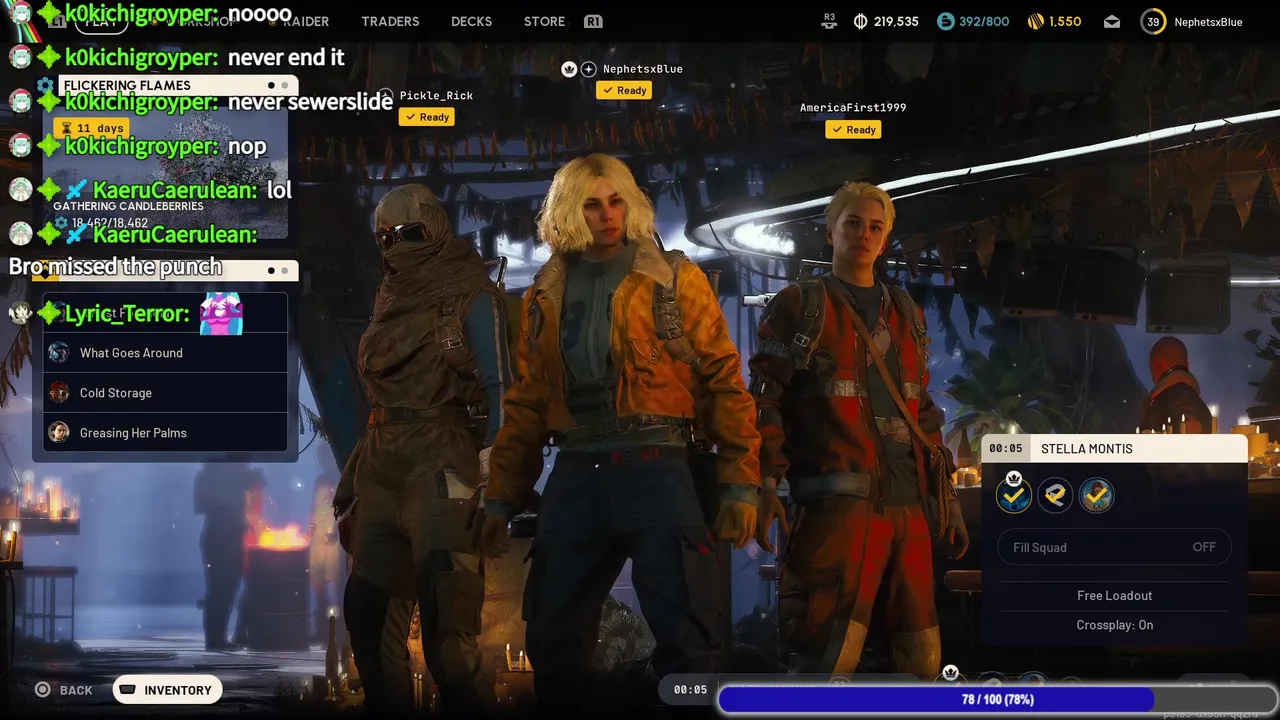The width and height of the screenshot is (1280, 720).
Task: Click the Stella Montis map title
Action: click(1087, 449)
